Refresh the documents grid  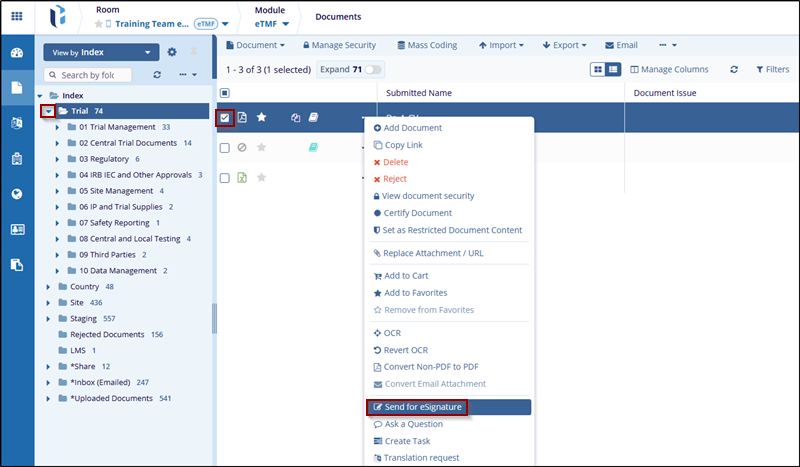pos(734,69)
